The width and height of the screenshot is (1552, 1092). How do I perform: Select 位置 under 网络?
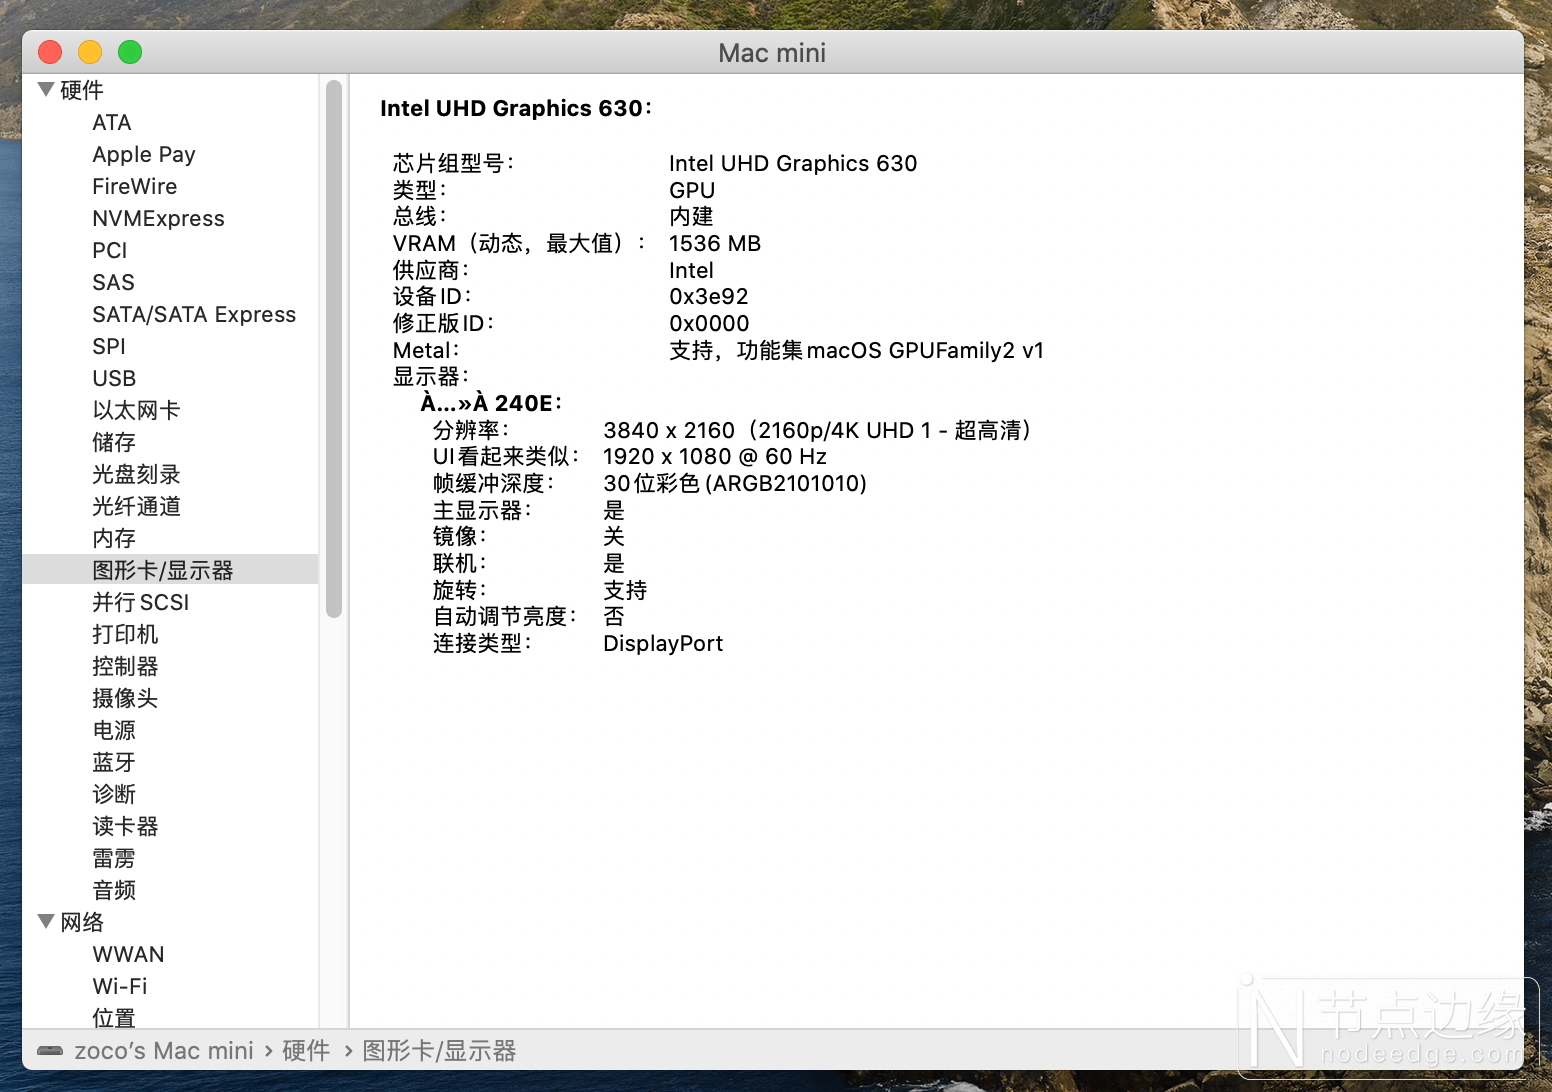[x=114, y=1018]
